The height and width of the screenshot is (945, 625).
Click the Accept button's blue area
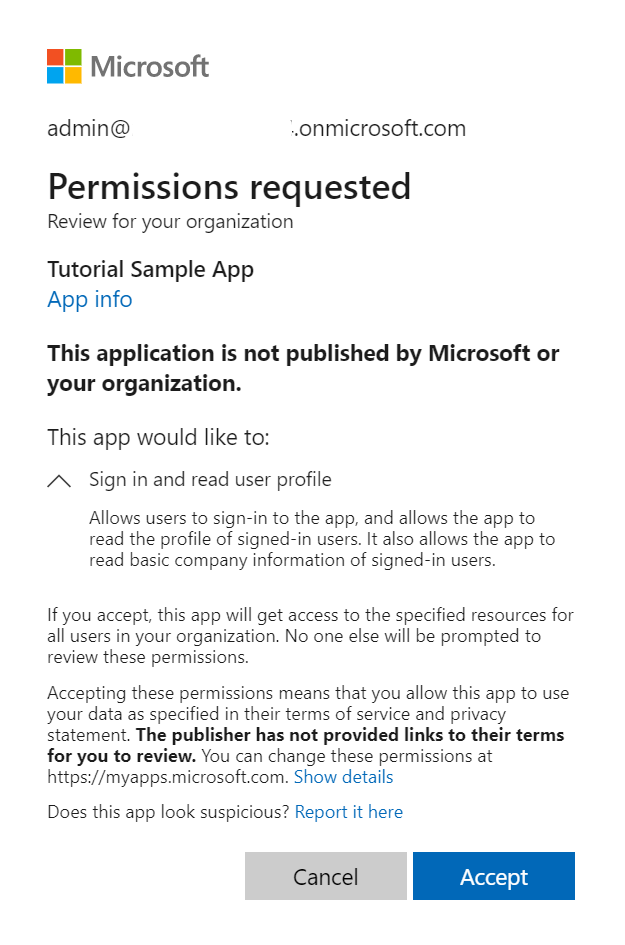(x=493, y=876)
